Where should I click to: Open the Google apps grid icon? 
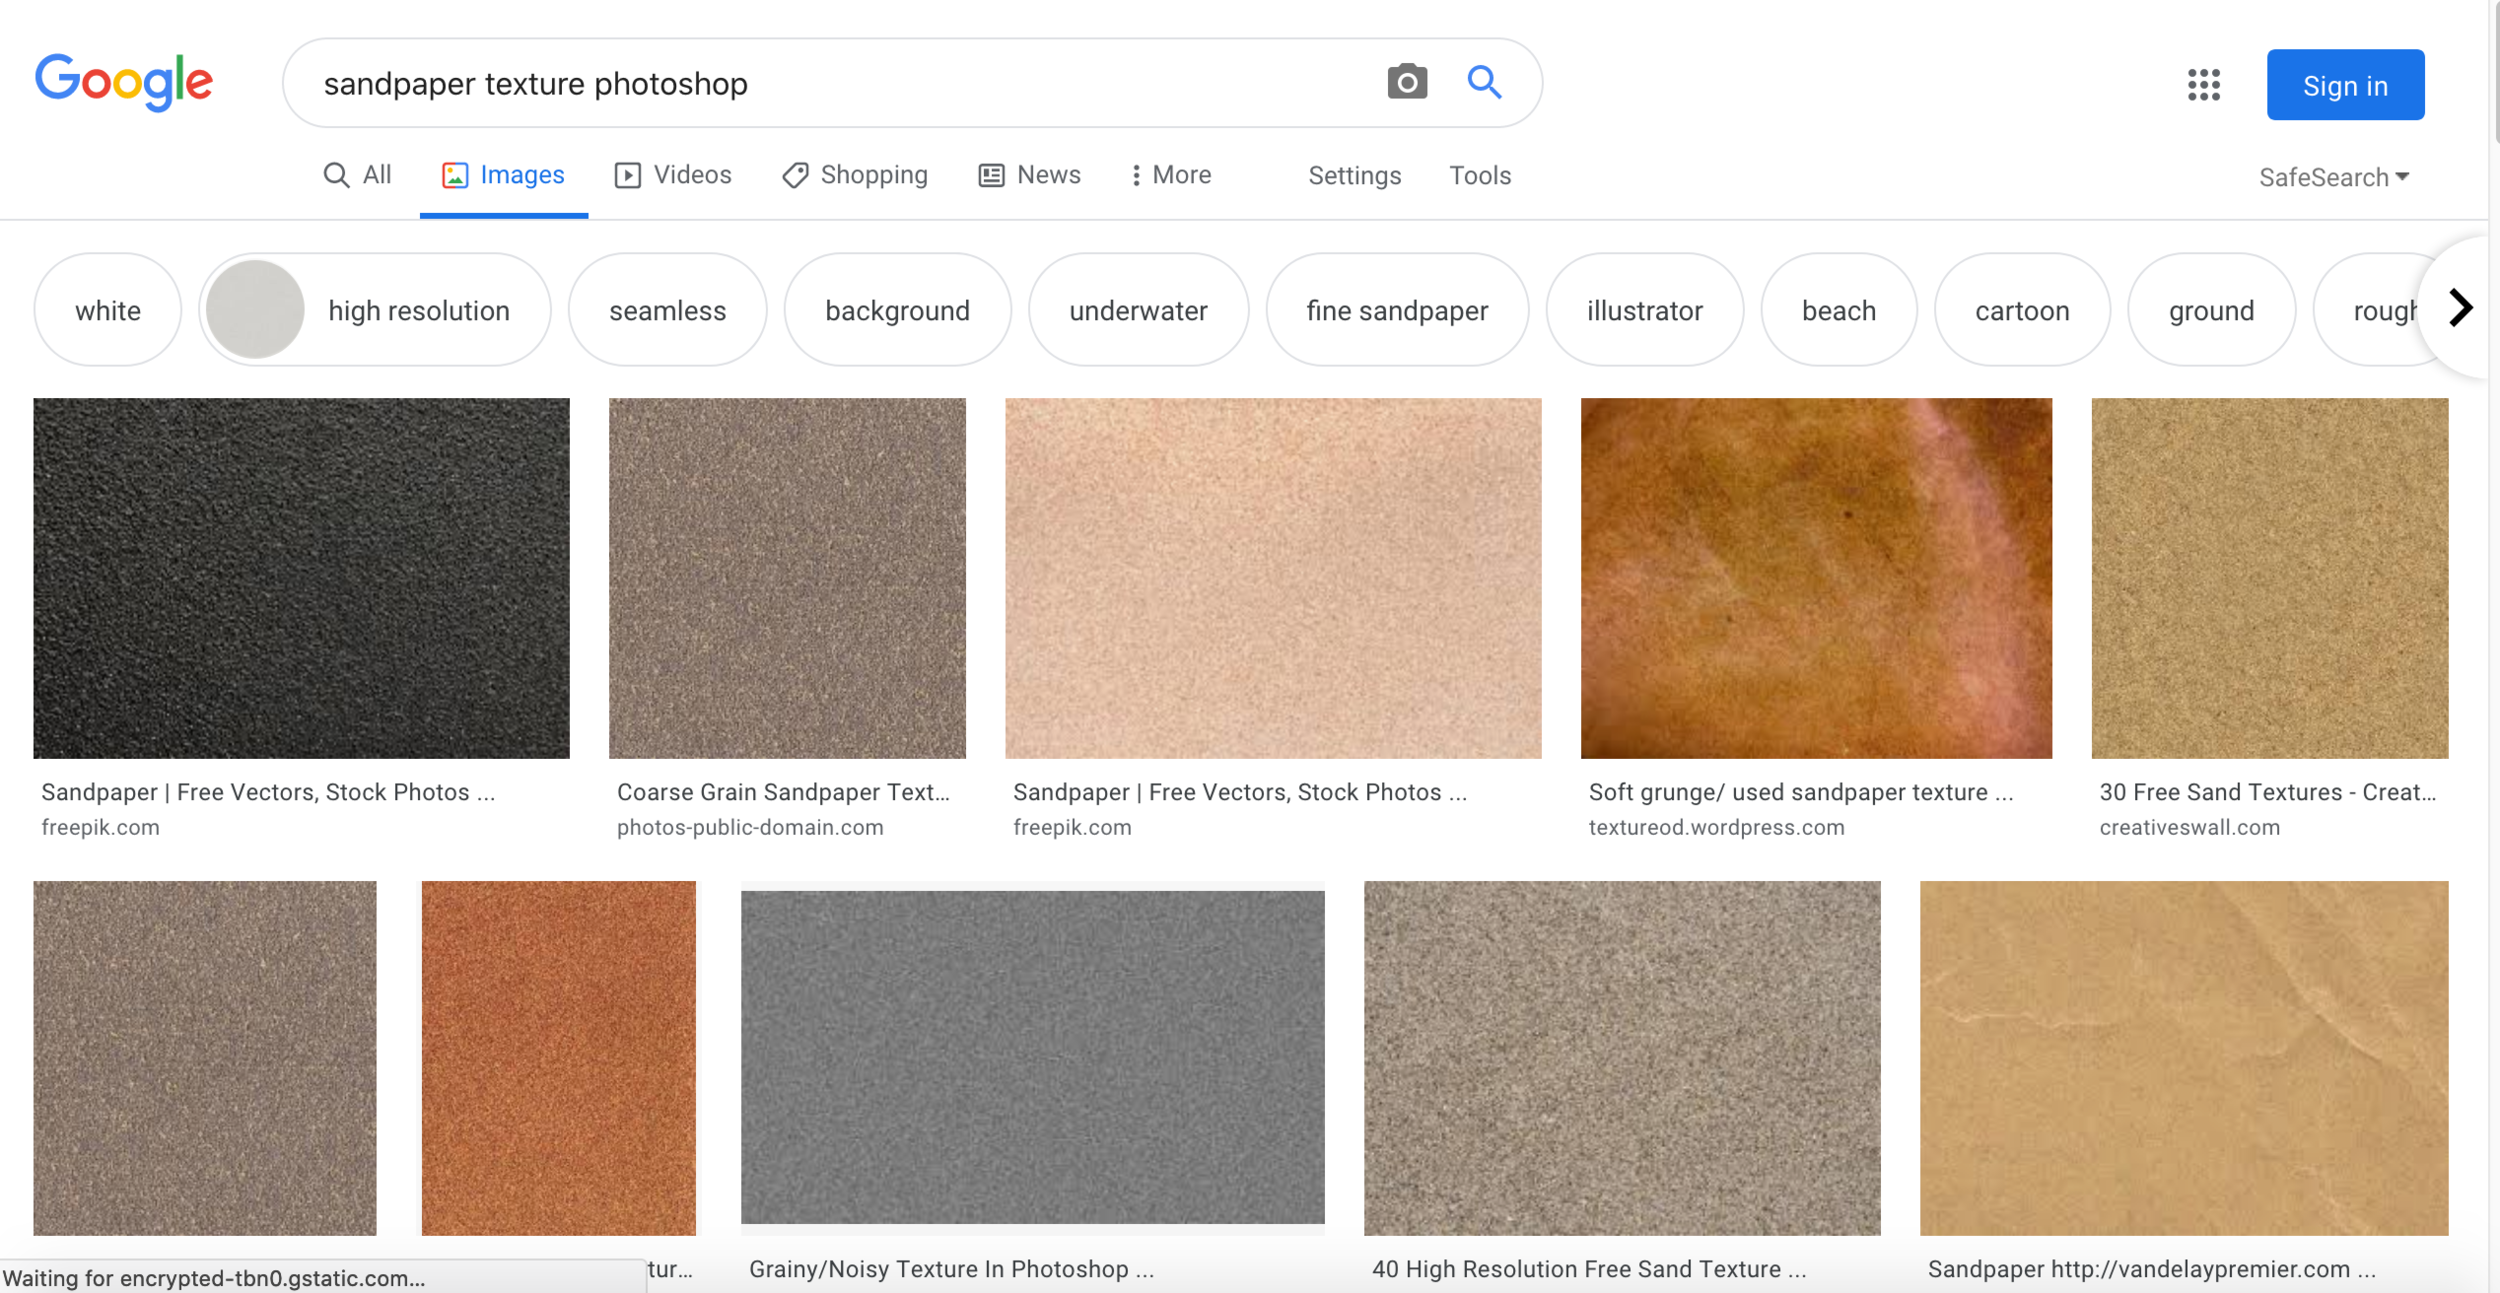[2203, 85]
